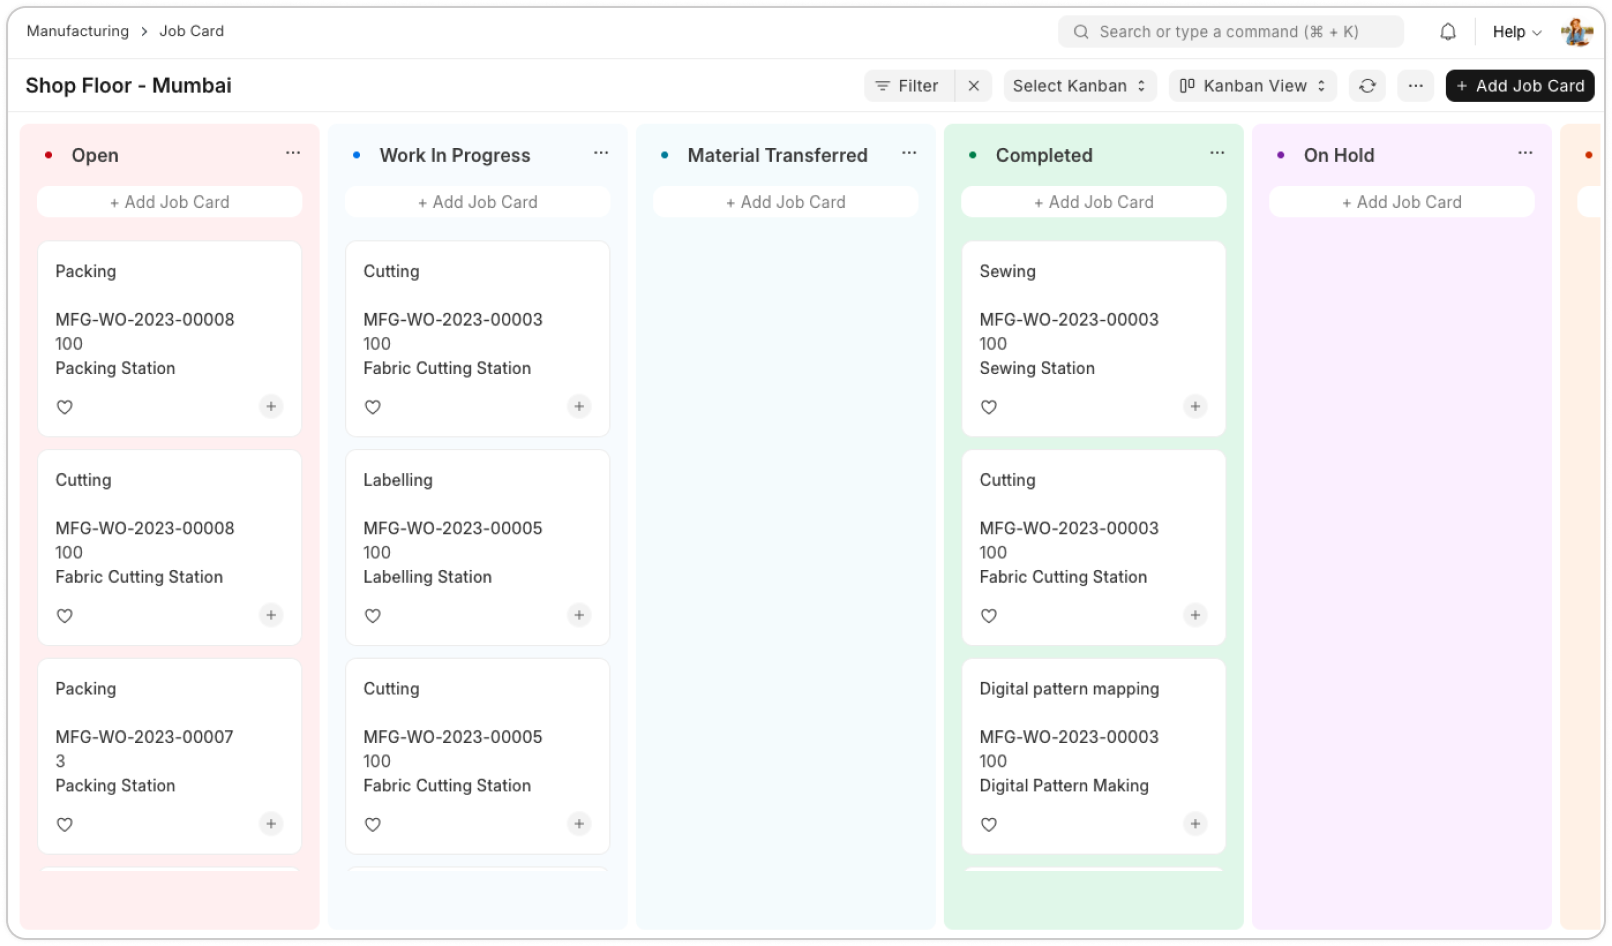Image resolution: width=1612 pixels, height=946 pixels.
Task: Assign a user on Digital pattern mapping card
Action: (1195, 824)
